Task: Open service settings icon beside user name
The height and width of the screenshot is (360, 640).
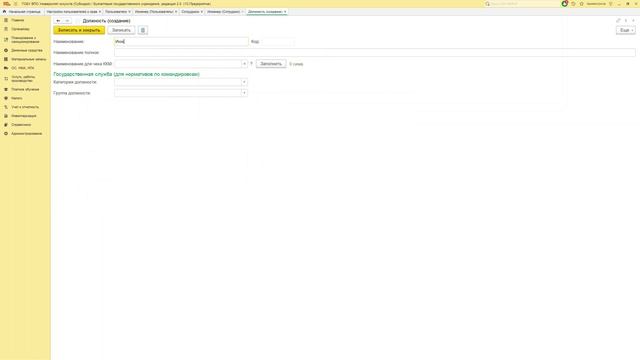Action: (611, 4)
